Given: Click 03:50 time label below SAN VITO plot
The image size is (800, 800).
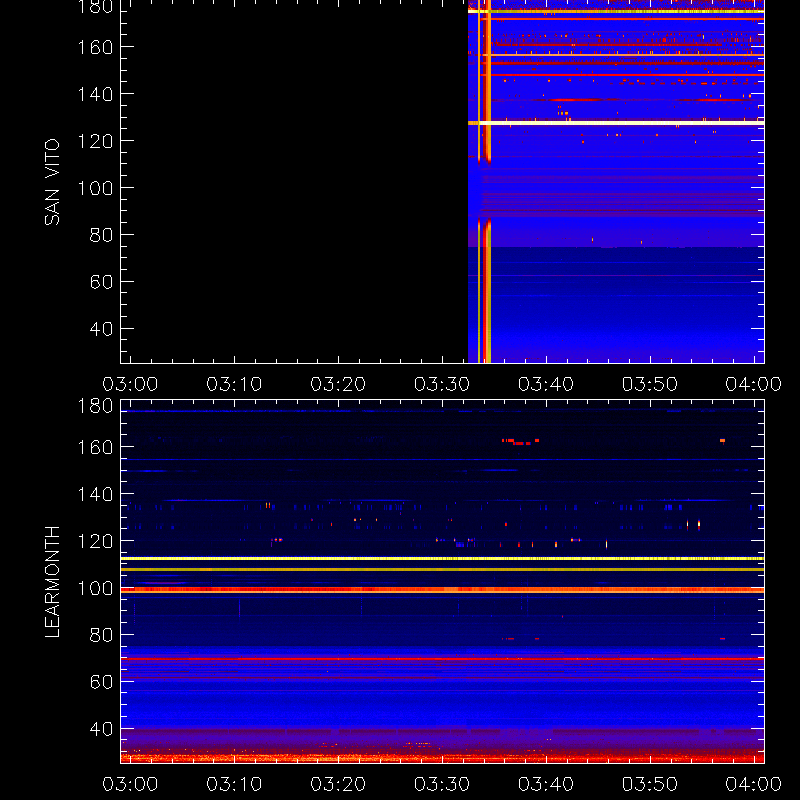Looking at the screenshot, I should tap(650, 384).
